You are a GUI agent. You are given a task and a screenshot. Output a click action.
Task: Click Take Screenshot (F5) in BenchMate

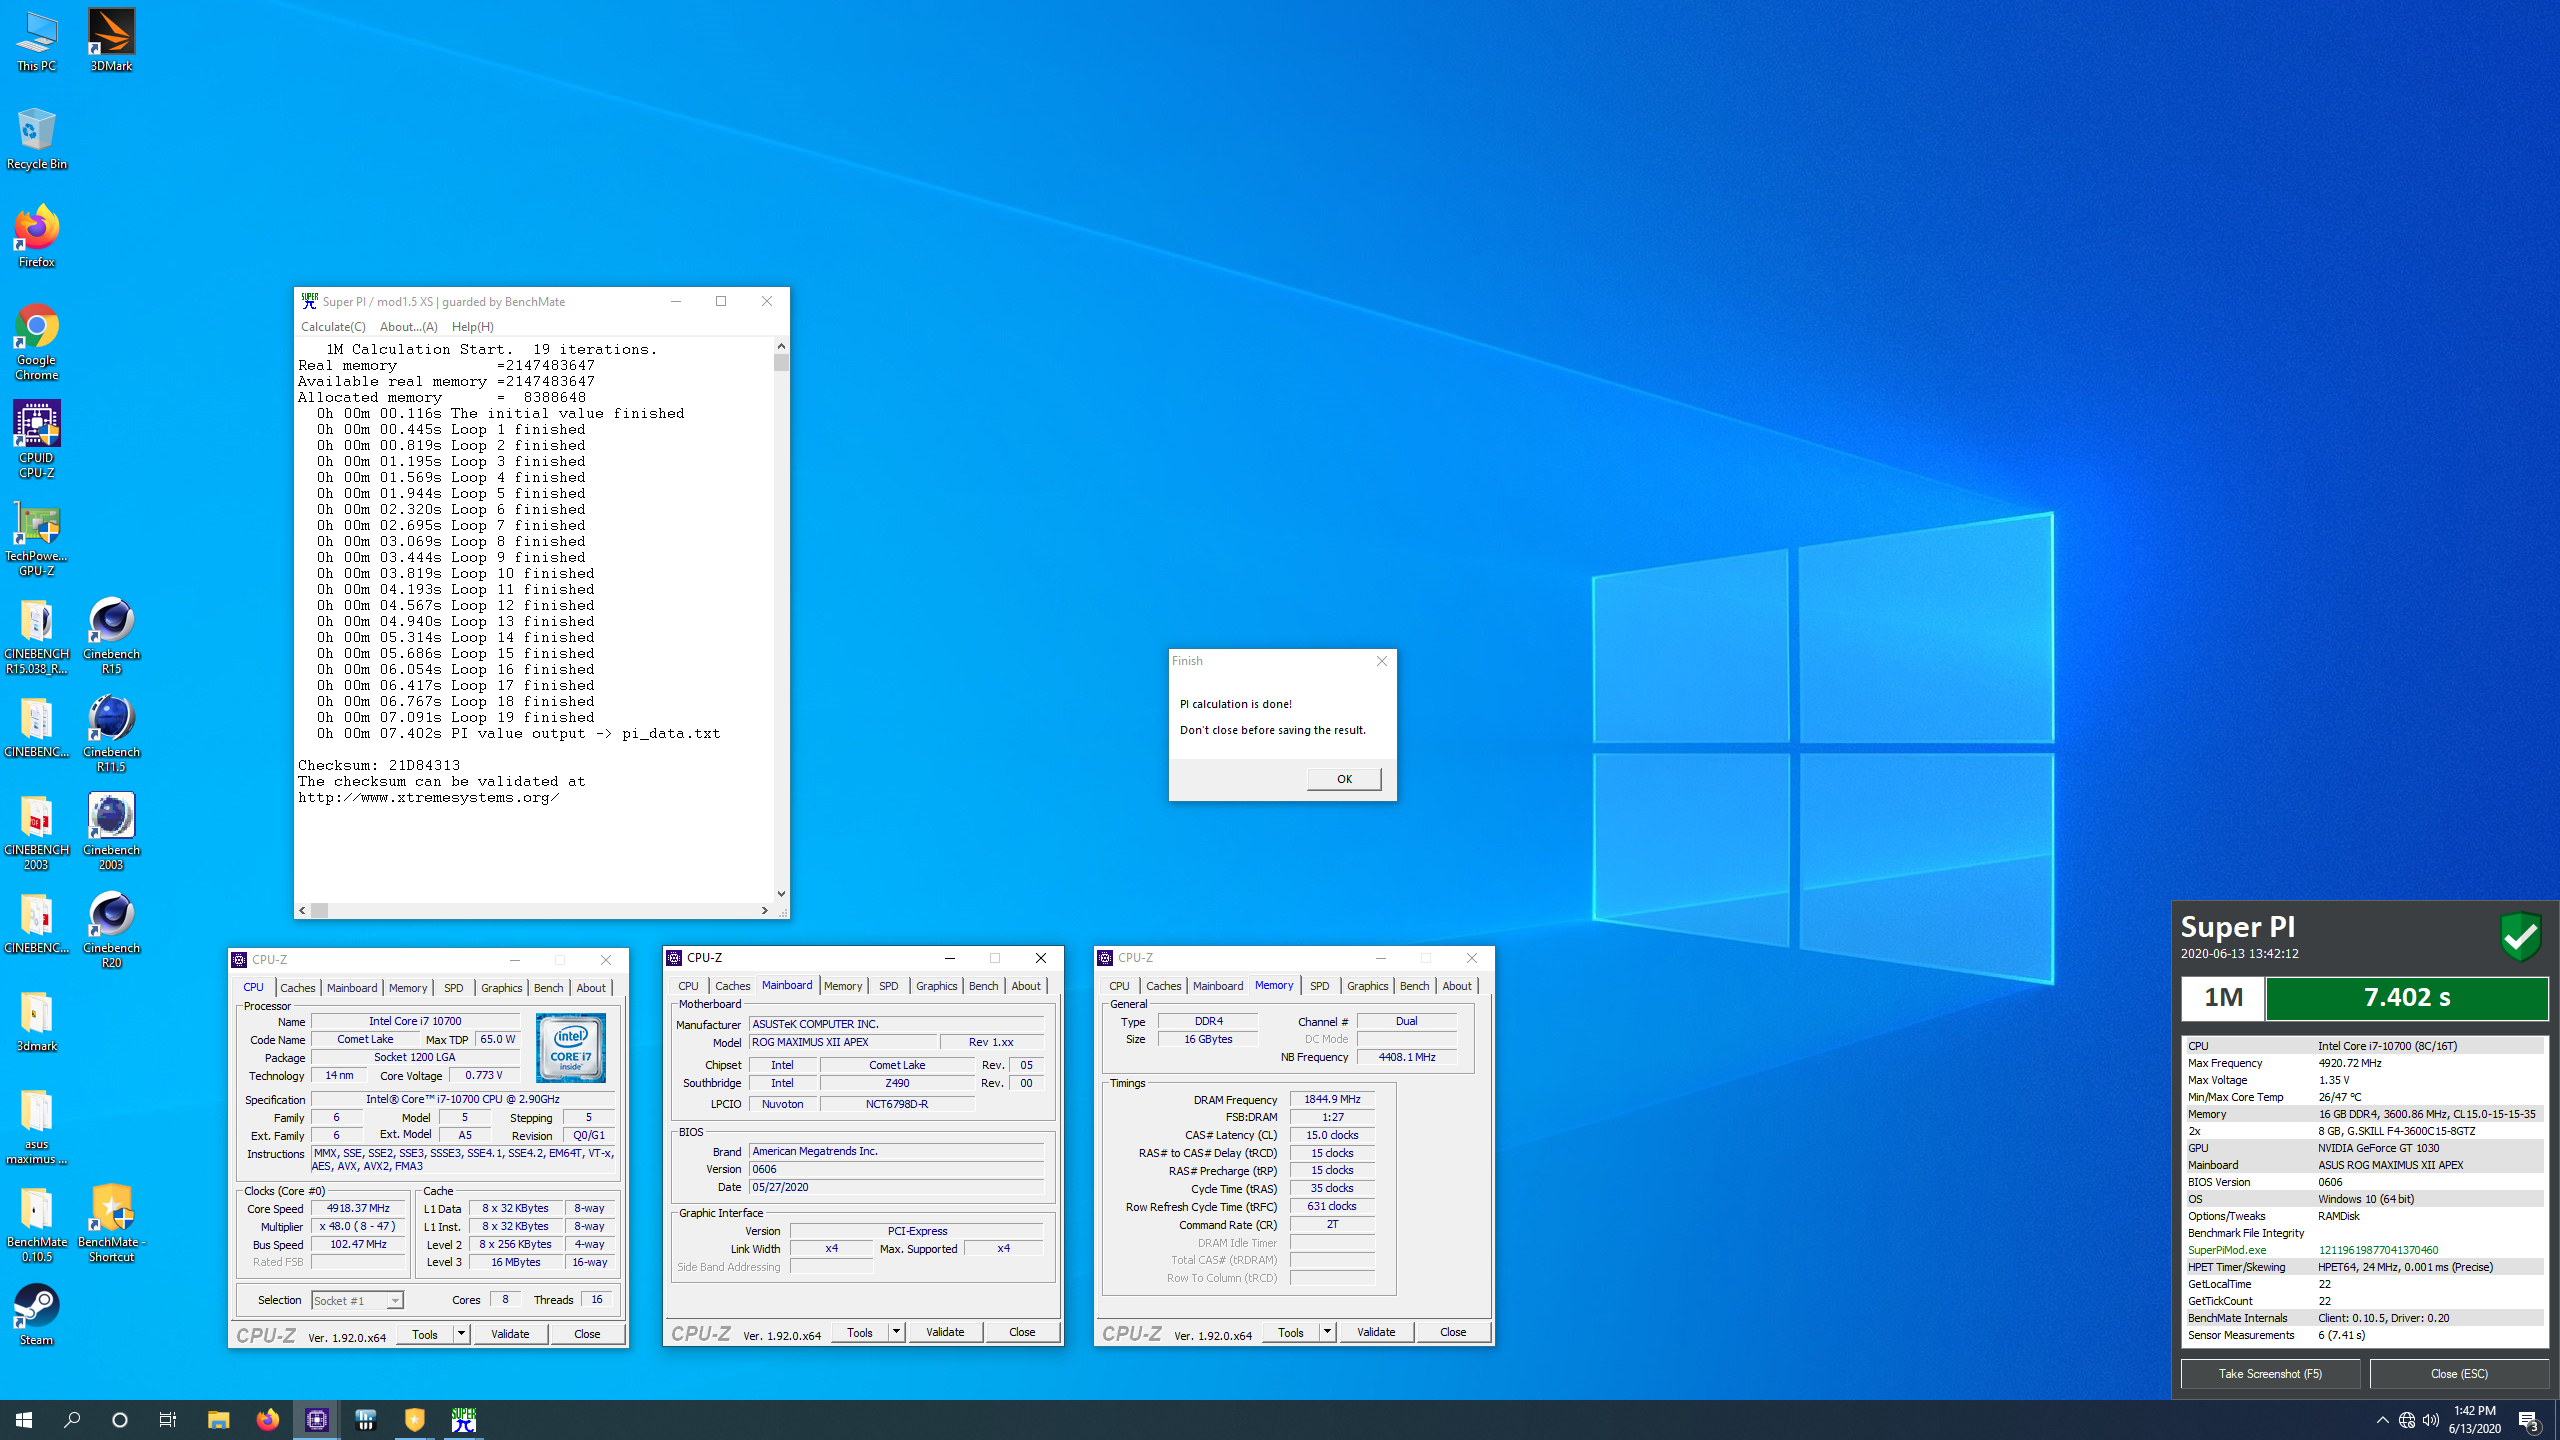2270,1373
